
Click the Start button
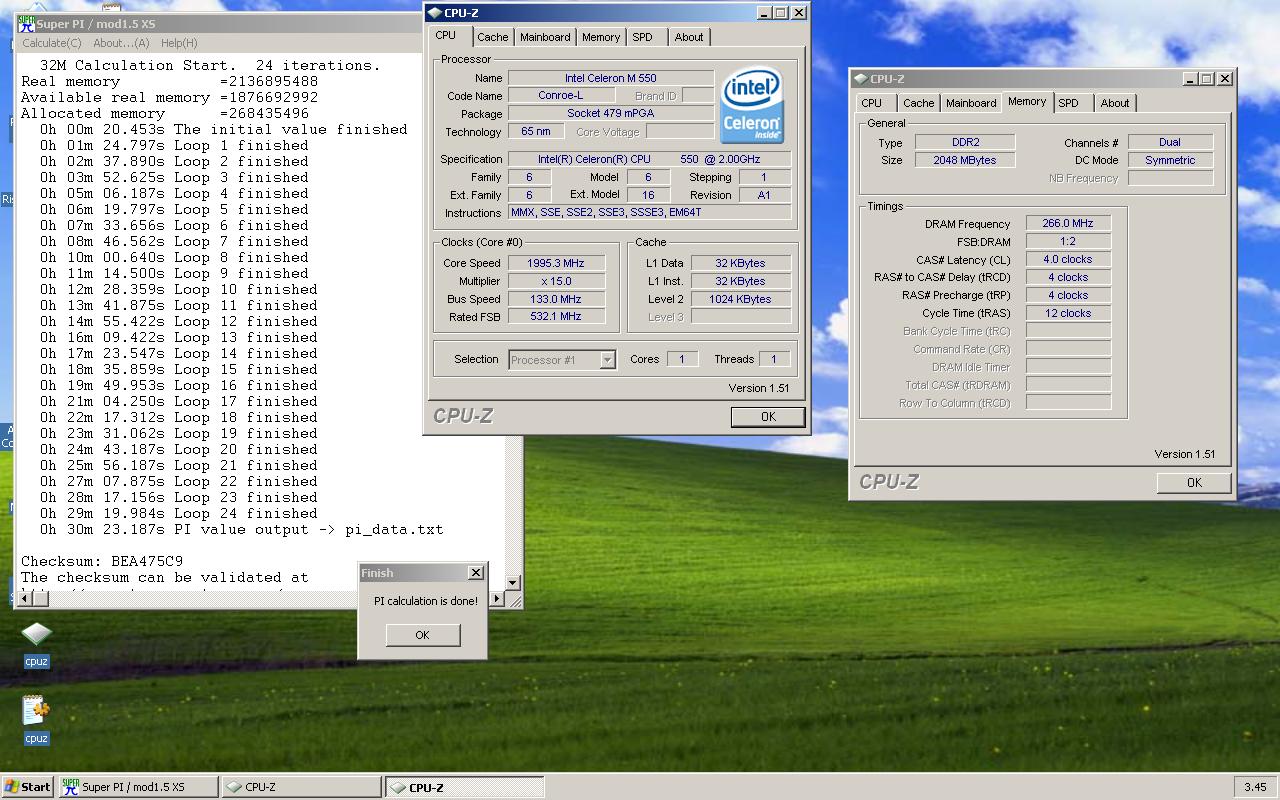tap(28, 787)
